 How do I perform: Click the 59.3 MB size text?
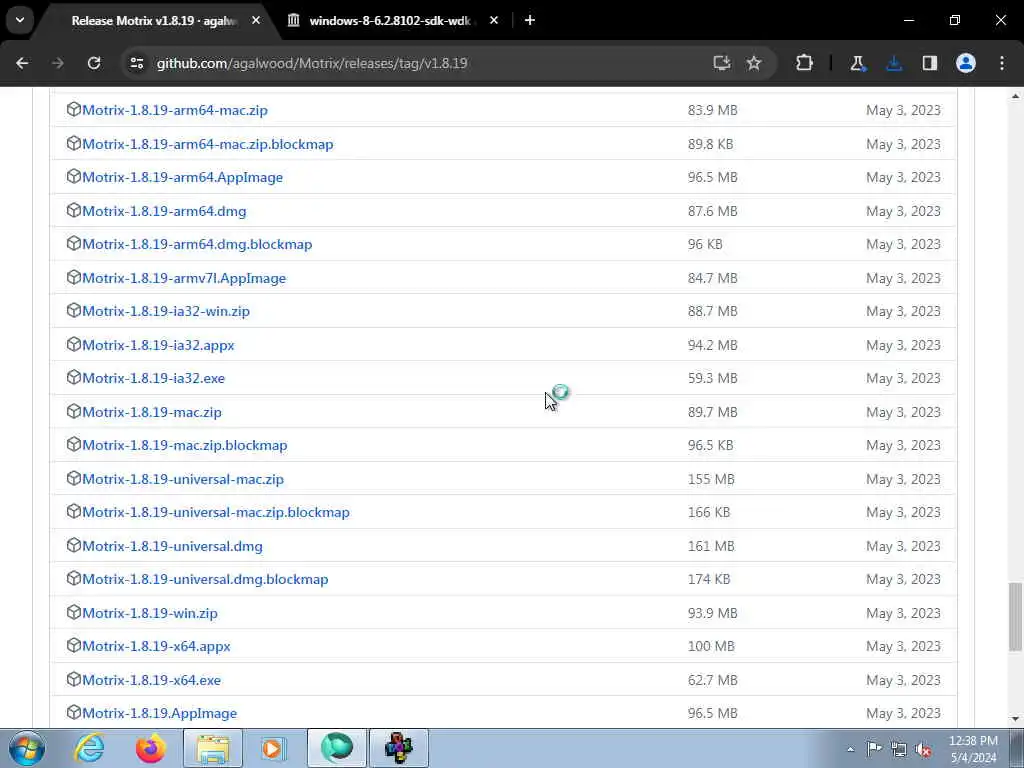pos(712,378)
